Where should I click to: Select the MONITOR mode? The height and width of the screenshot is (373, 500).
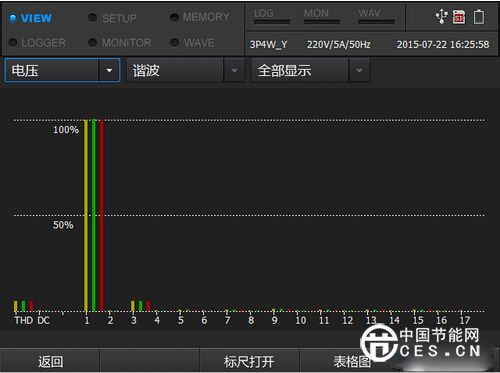[x=93, y=43]
